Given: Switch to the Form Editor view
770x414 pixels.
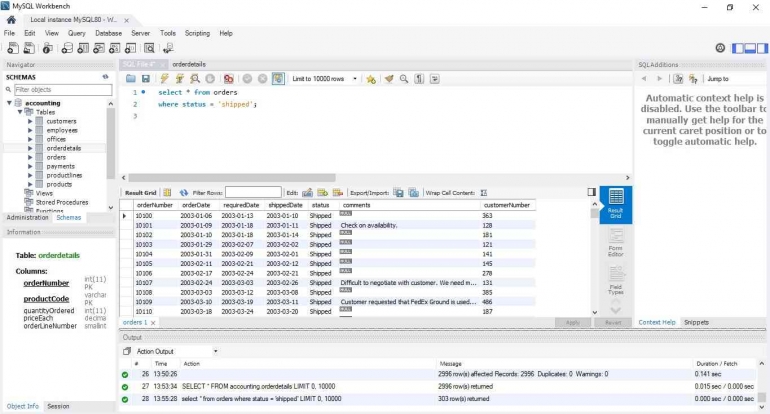Looking at the screenshot, I should coord(616,243).
